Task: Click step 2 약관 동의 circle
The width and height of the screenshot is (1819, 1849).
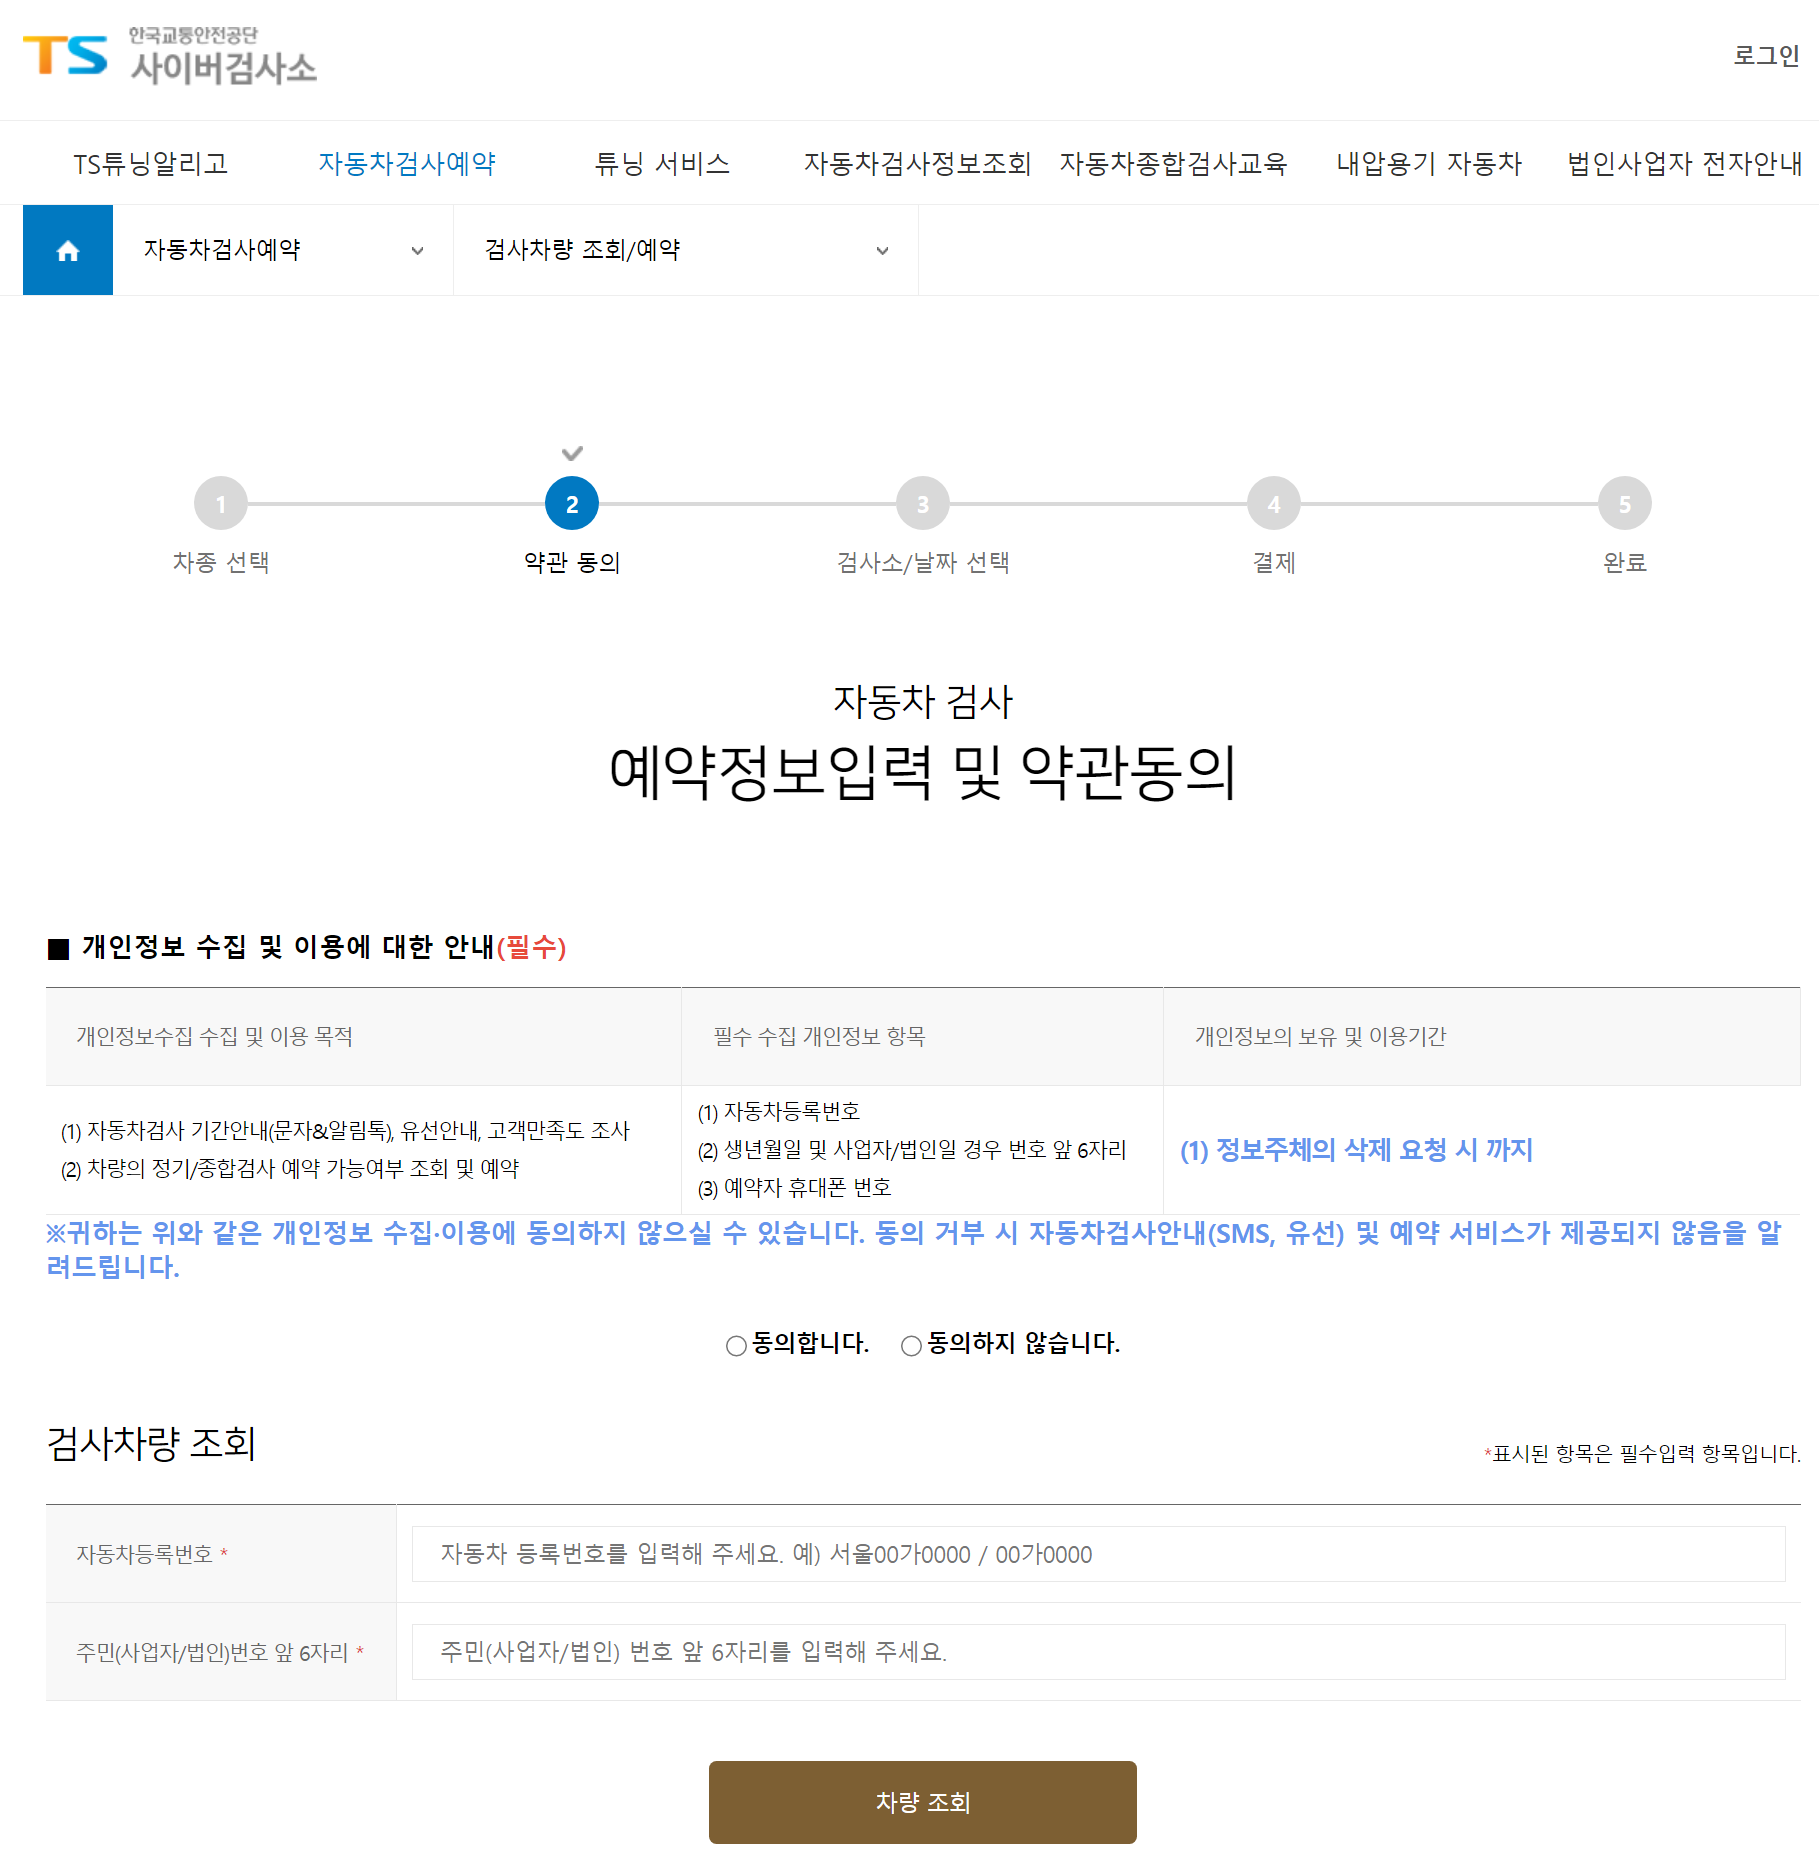Action: point(572,504)
